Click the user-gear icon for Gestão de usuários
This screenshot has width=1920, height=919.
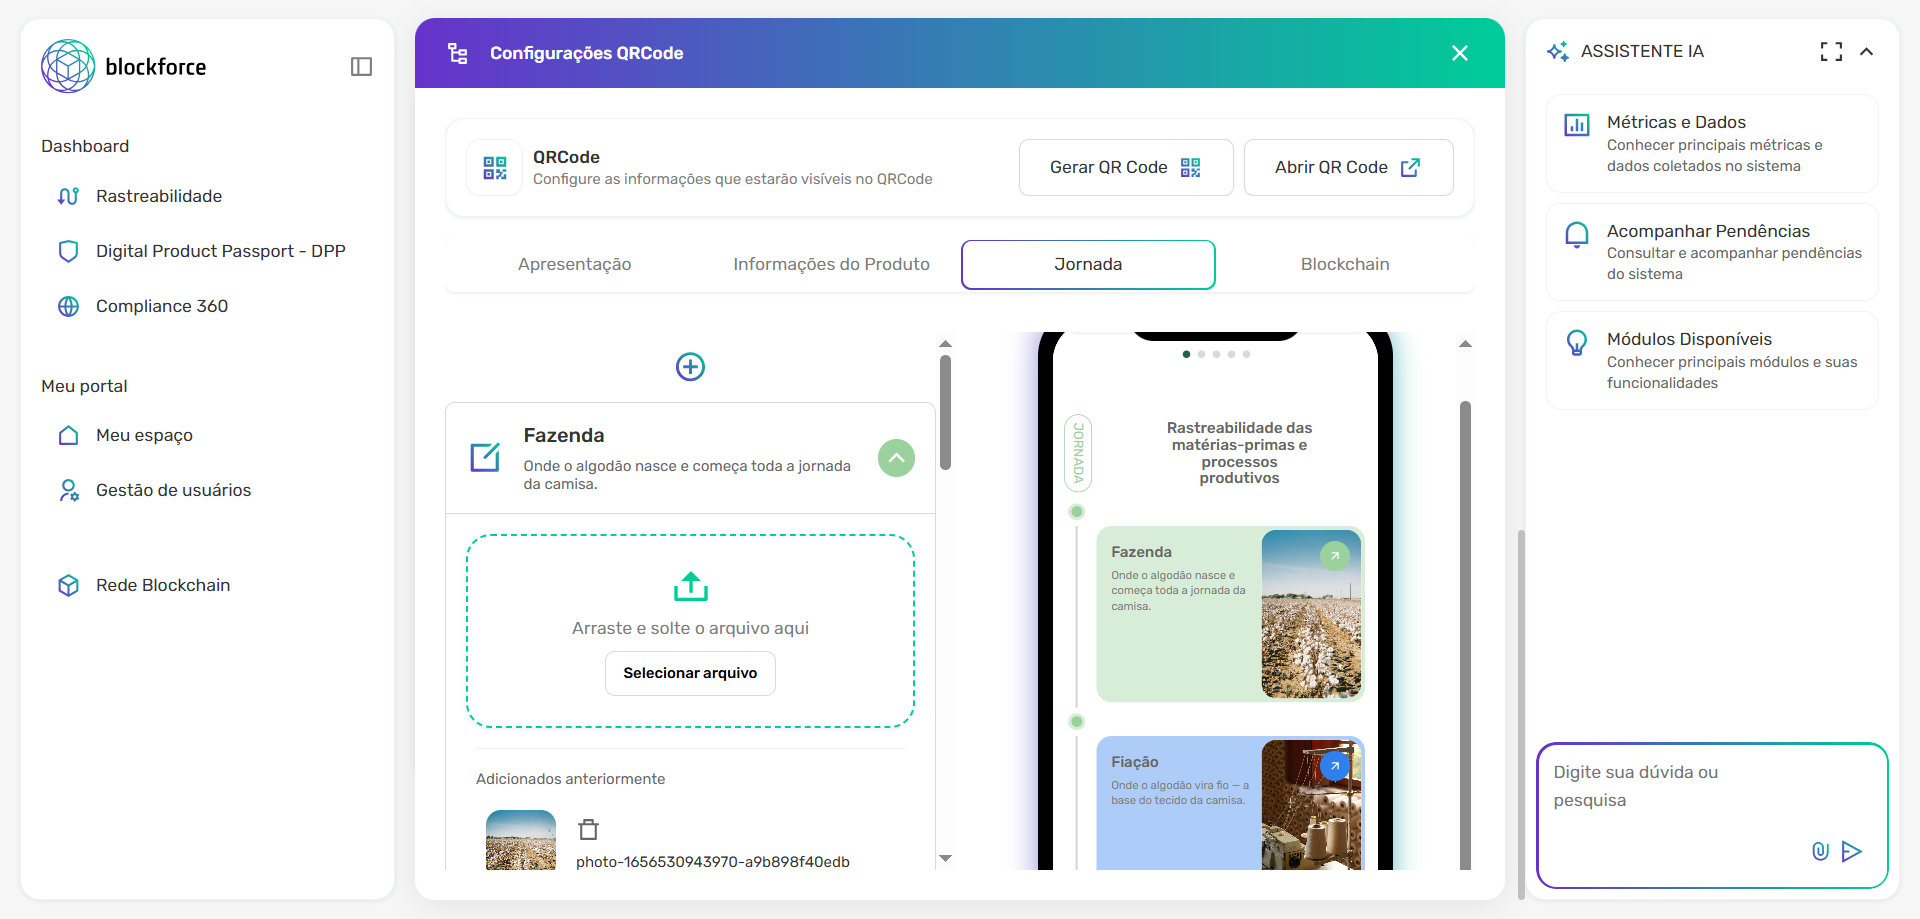click(x=68, y=490)
